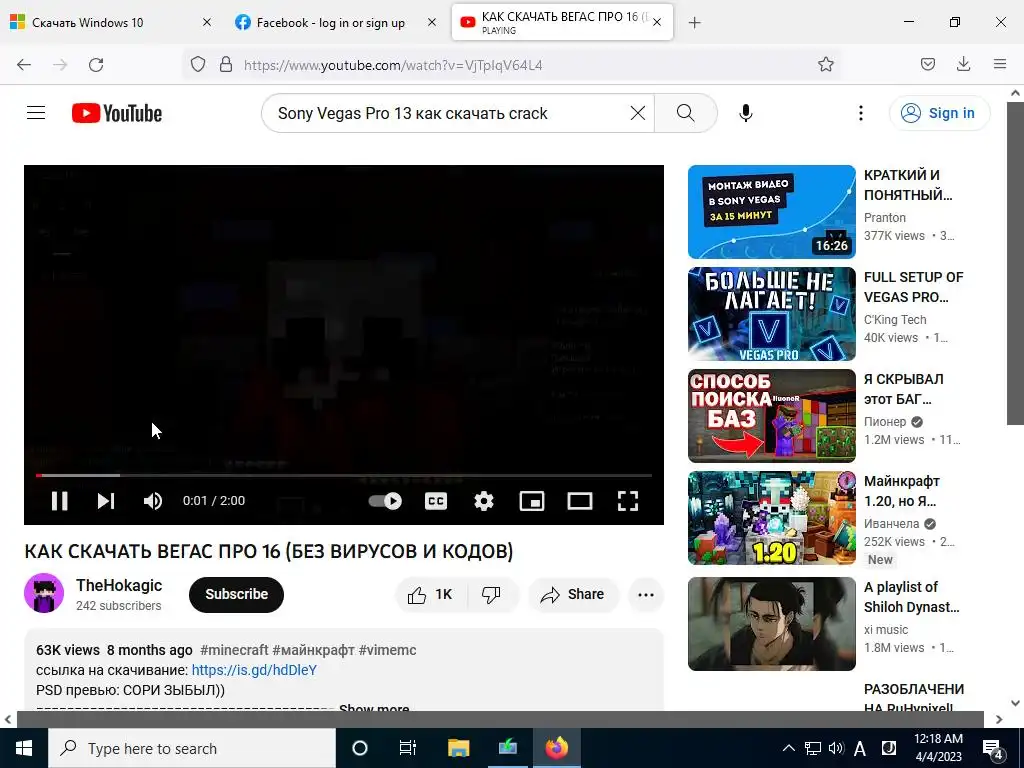The width and height of the screenshot is (1024, 768).
Task: Open the is.gd download link
Action: 254,670
